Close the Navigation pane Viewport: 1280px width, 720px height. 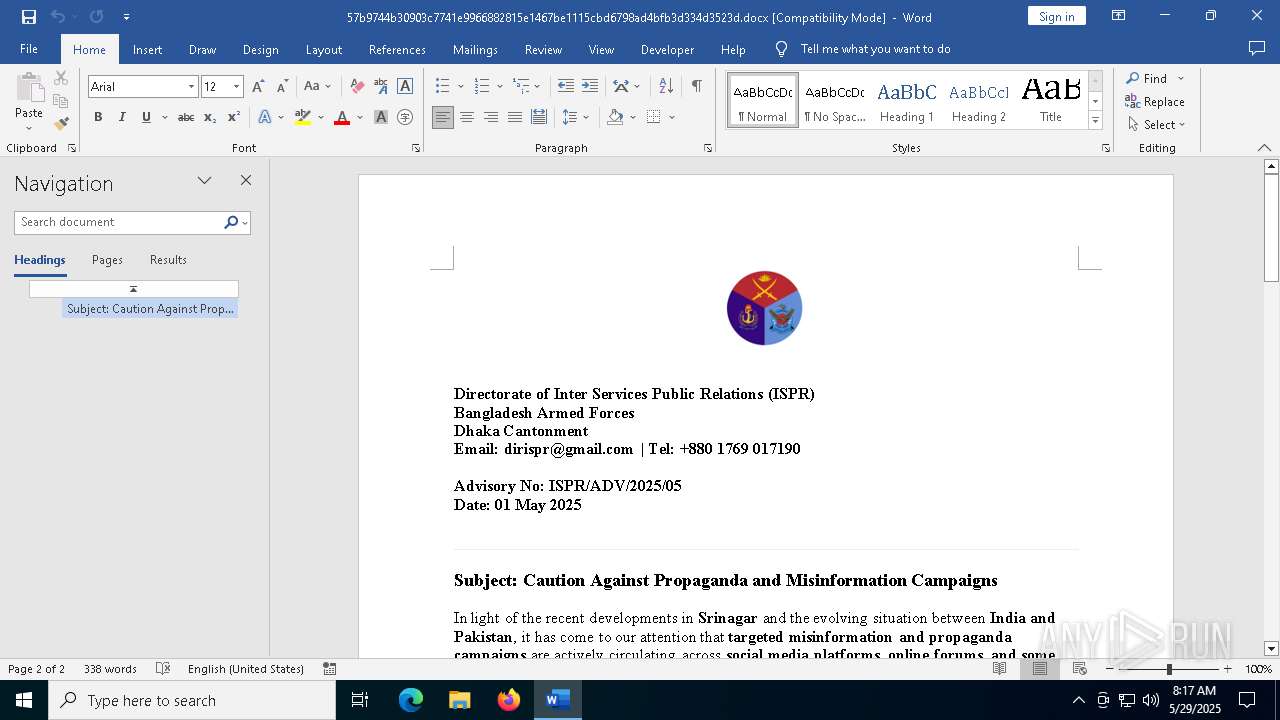(x=246, y=181)
